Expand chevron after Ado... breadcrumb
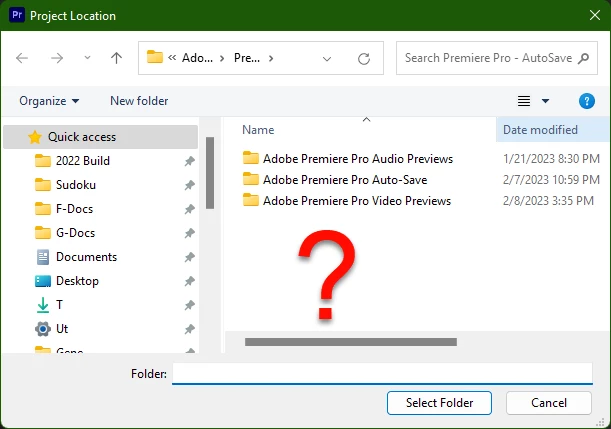The width and height of the screenshot is (611, 429). point(222,58)
